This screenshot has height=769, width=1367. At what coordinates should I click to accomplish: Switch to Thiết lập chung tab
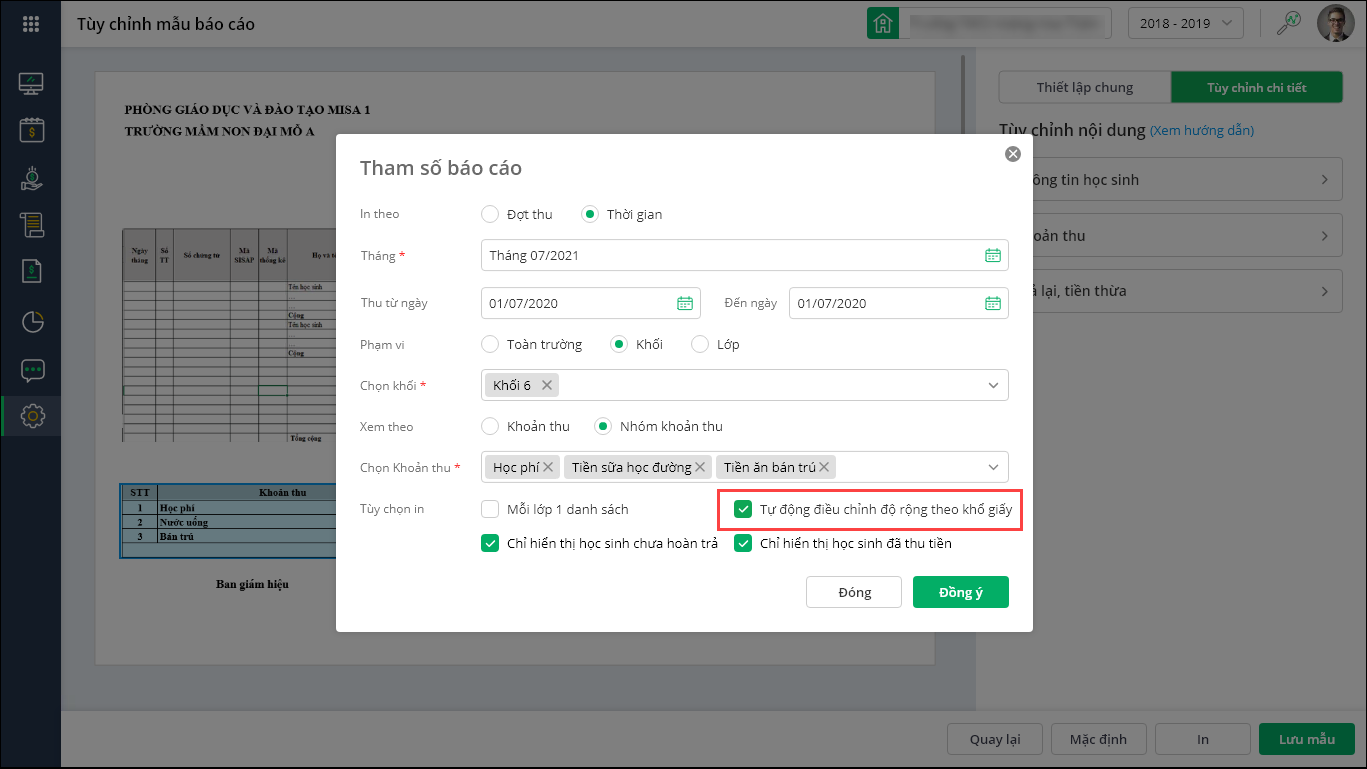1085,87
